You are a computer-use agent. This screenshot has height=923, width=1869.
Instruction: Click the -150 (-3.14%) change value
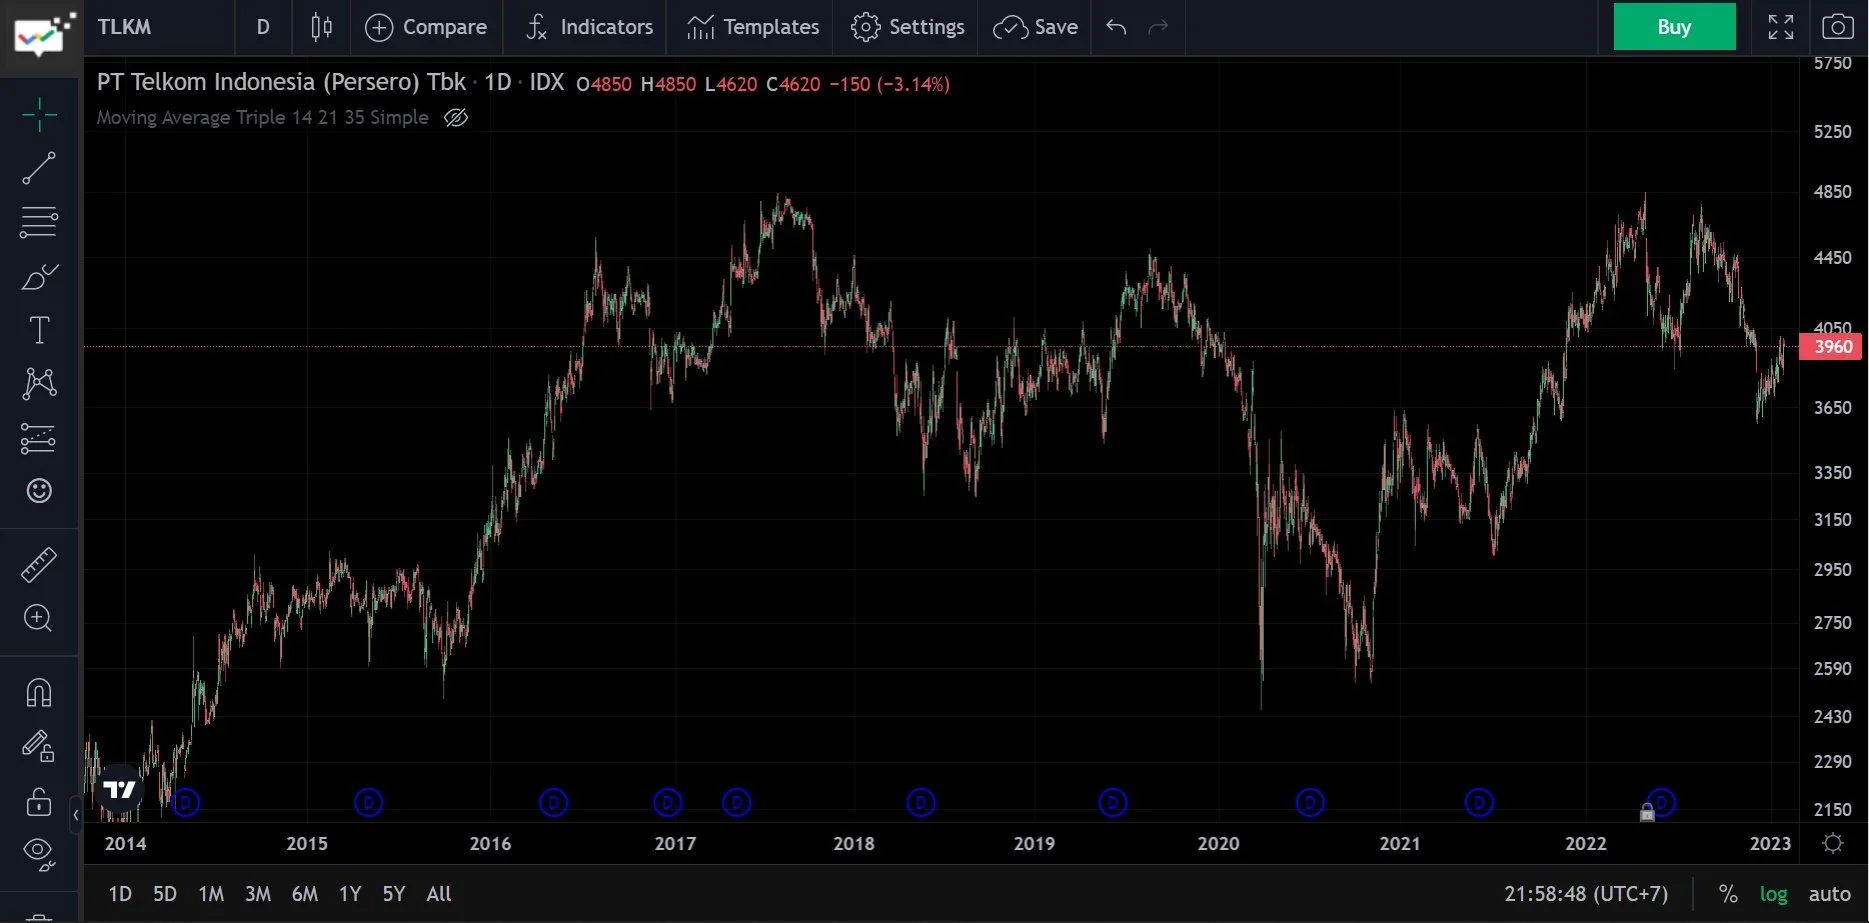coord(889,84)
